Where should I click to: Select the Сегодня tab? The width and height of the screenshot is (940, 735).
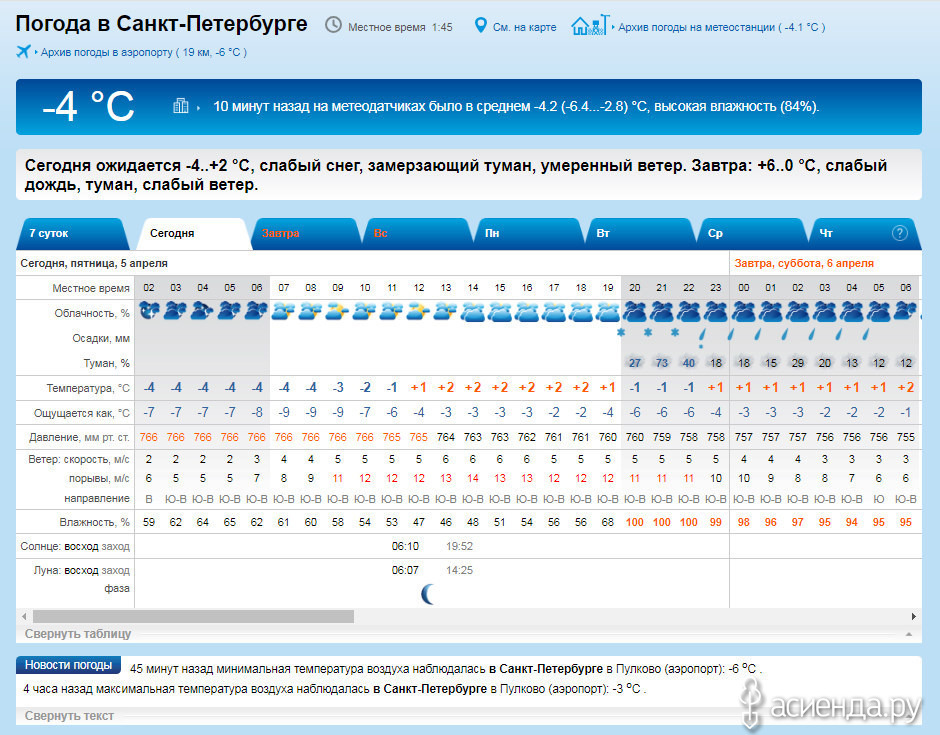[x=193, y=233]
